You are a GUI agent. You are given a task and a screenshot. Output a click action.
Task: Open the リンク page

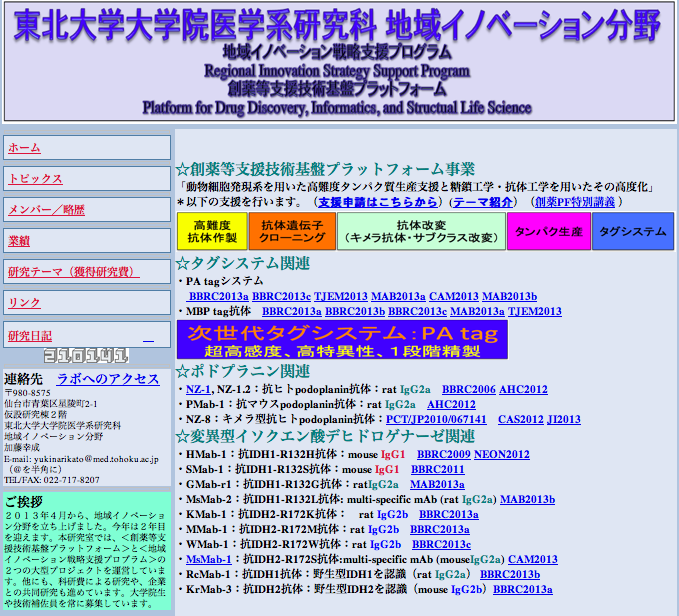[x=24, y=303]
